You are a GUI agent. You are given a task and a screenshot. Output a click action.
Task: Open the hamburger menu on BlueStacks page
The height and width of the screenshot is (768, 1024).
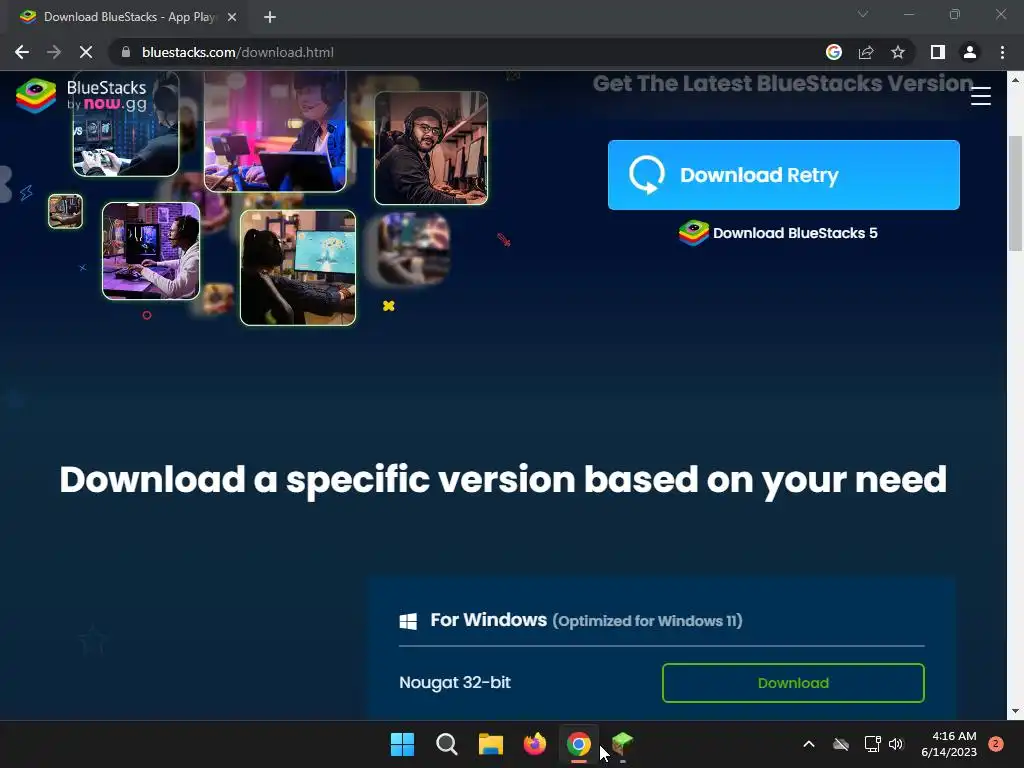coord(980,96)
